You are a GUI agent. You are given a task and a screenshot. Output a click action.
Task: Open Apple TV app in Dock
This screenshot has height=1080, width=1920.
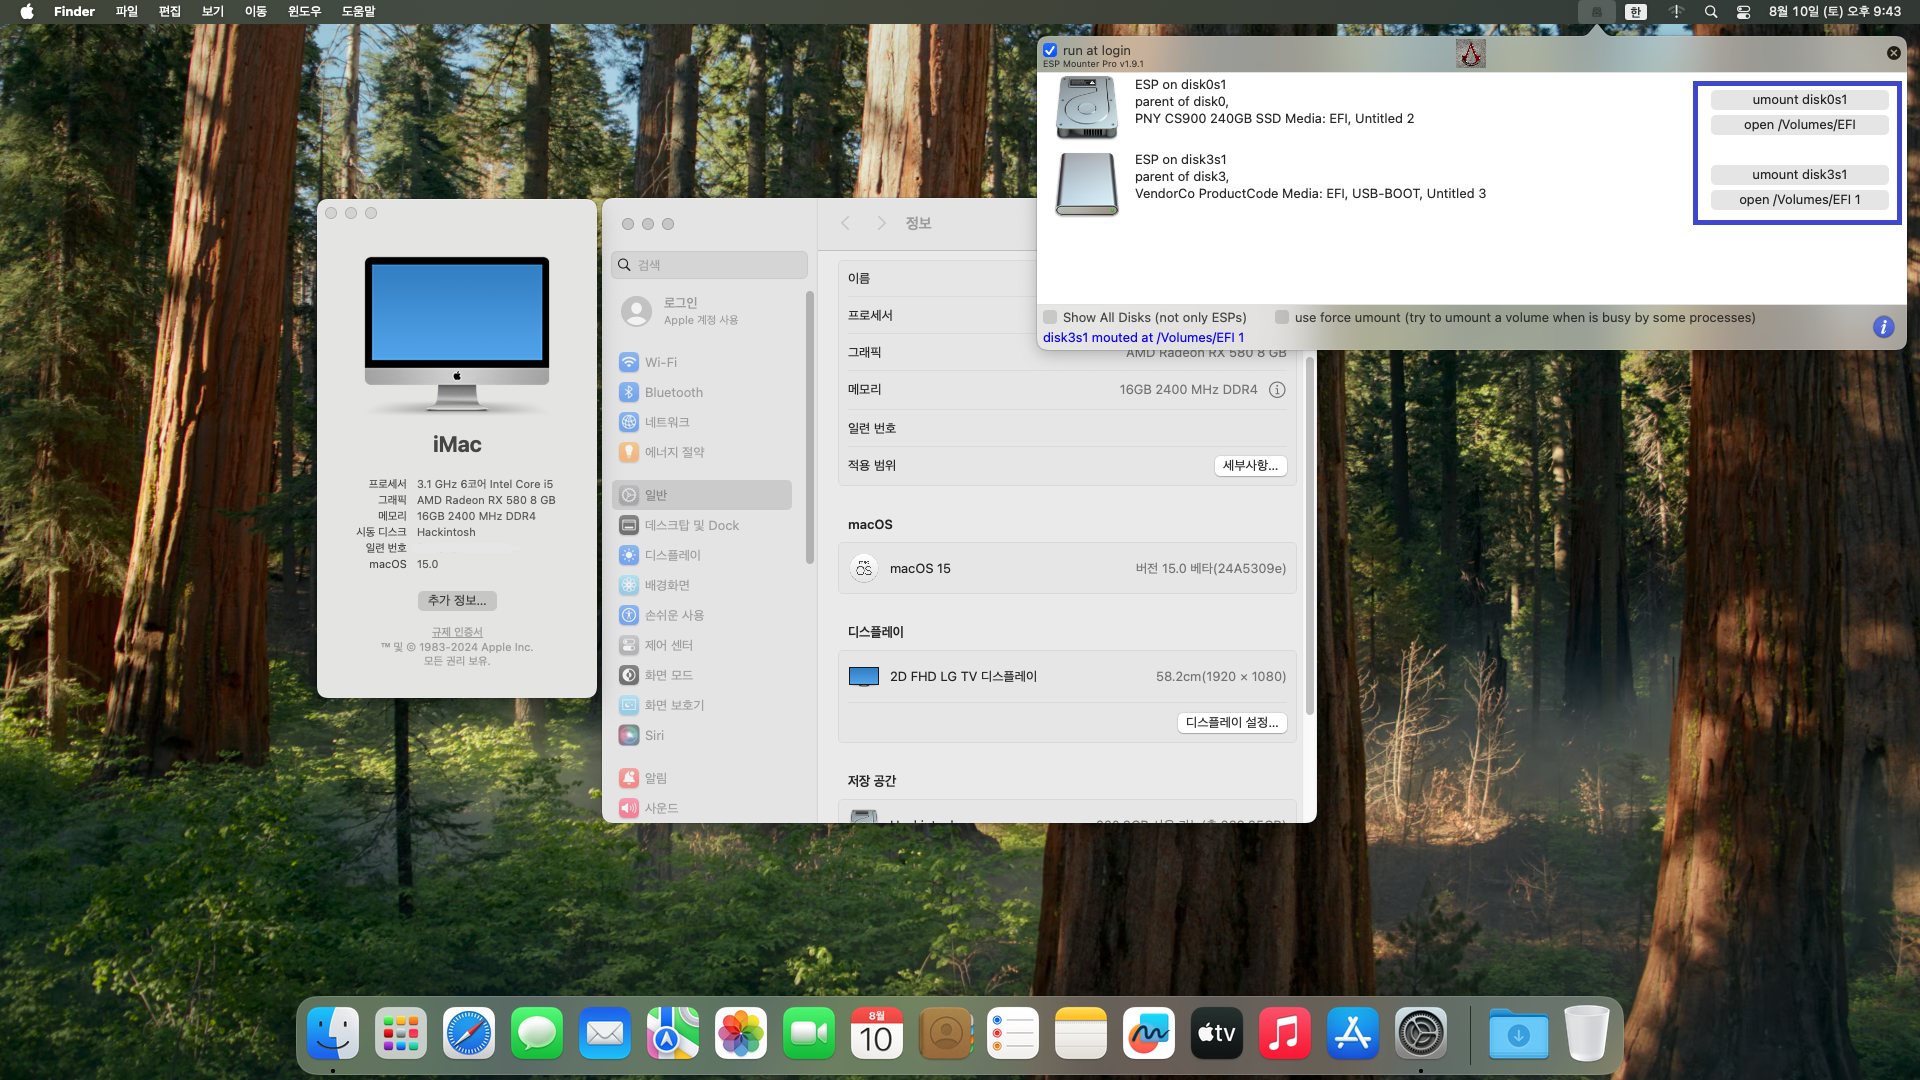[1217, 1033]
